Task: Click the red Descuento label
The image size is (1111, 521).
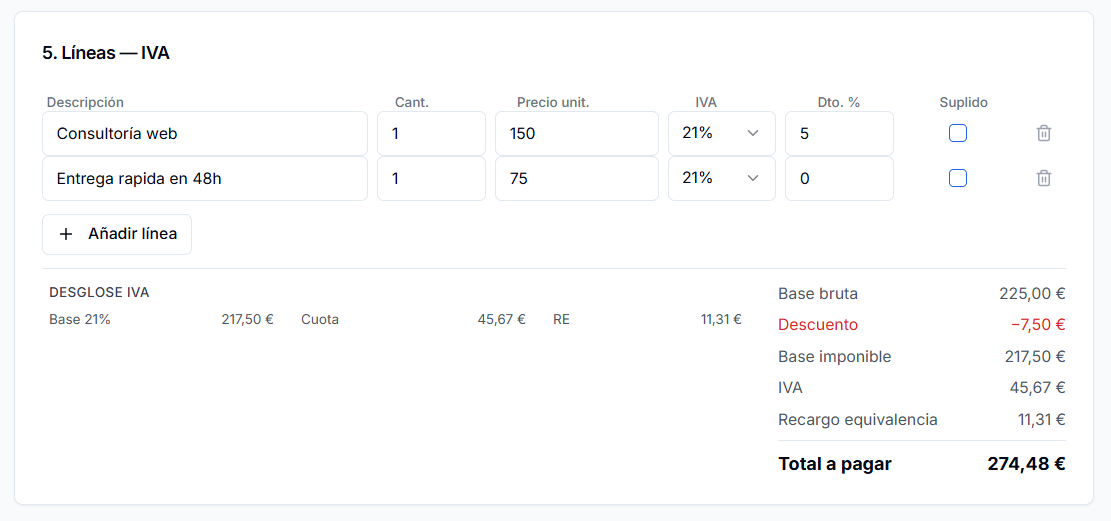Action: coord(818,325)
